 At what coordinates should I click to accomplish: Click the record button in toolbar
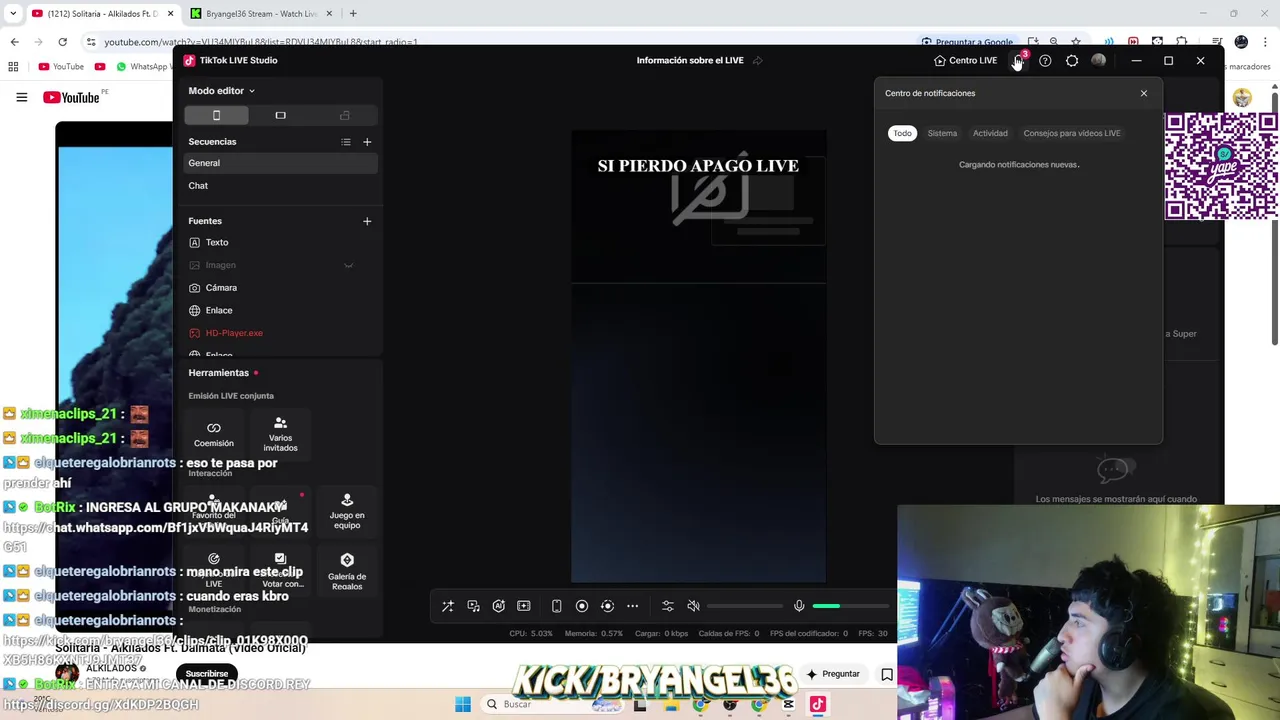581,606
